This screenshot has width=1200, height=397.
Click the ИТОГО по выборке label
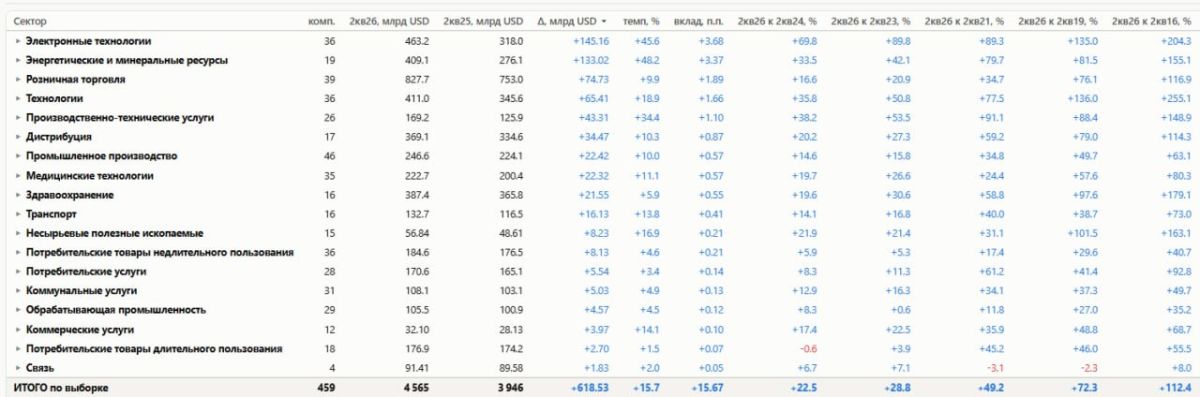coord(60,387)
